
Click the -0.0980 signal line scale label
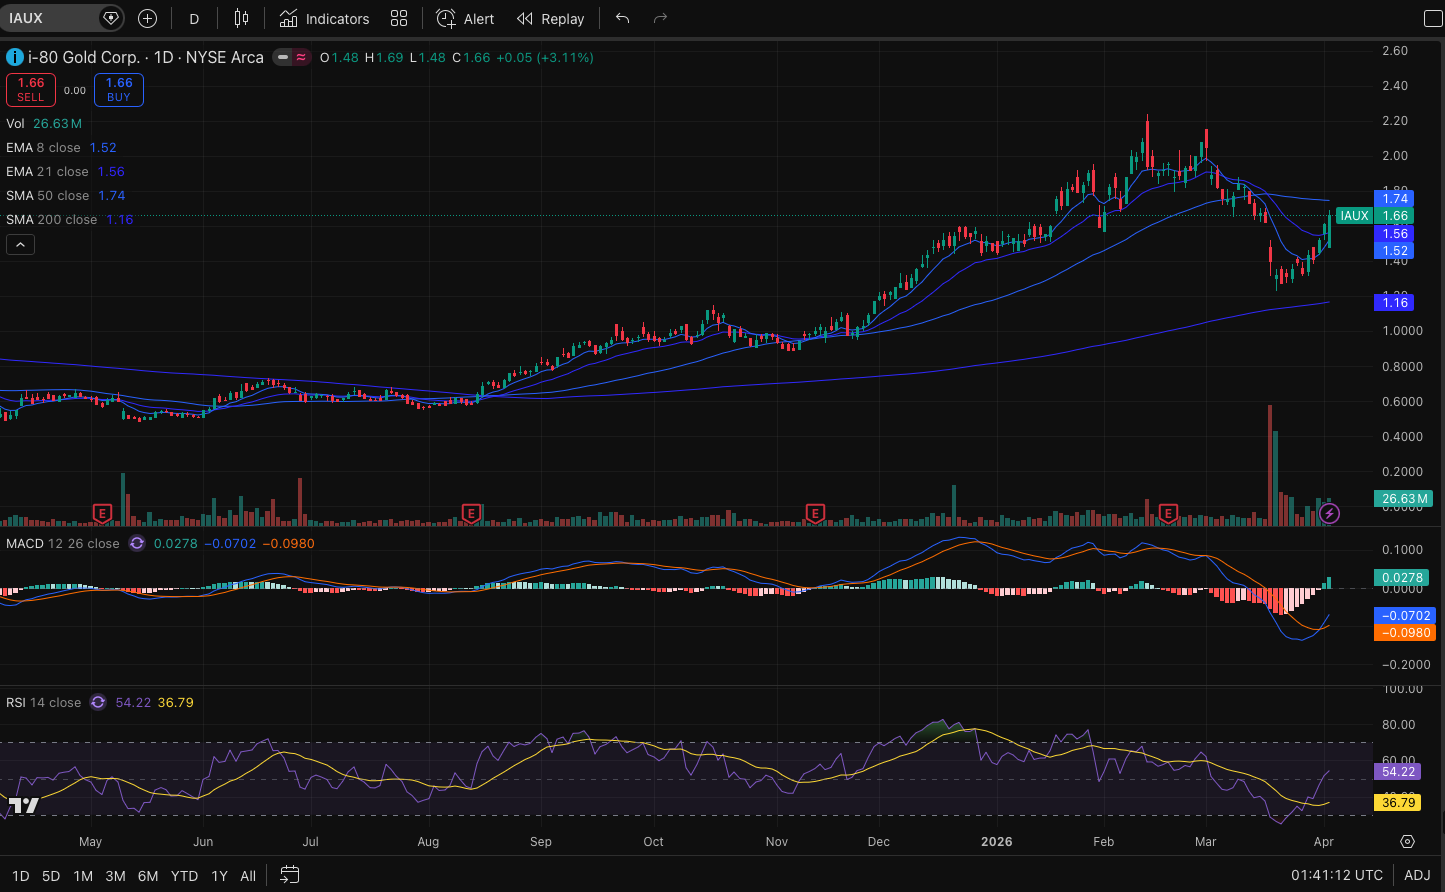pyautogui.click(x=1404, y=633)
